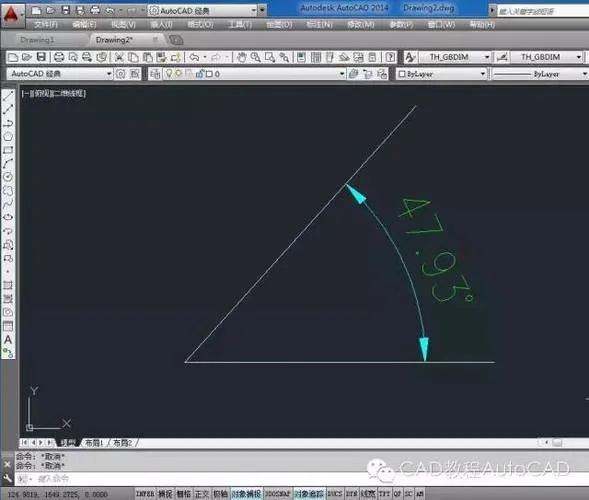Screen dimensions: 589x500
Task: Open the Dimension Style manager icon
Action: click(502, 57)
